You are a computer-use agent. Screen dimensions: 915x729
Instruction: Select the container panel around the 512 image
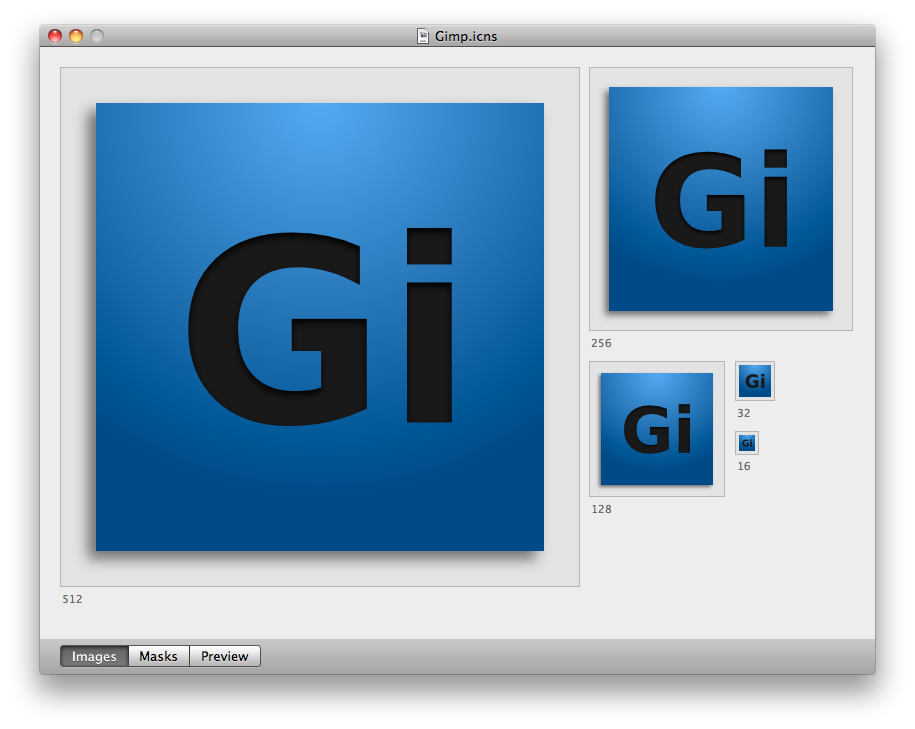320,85
